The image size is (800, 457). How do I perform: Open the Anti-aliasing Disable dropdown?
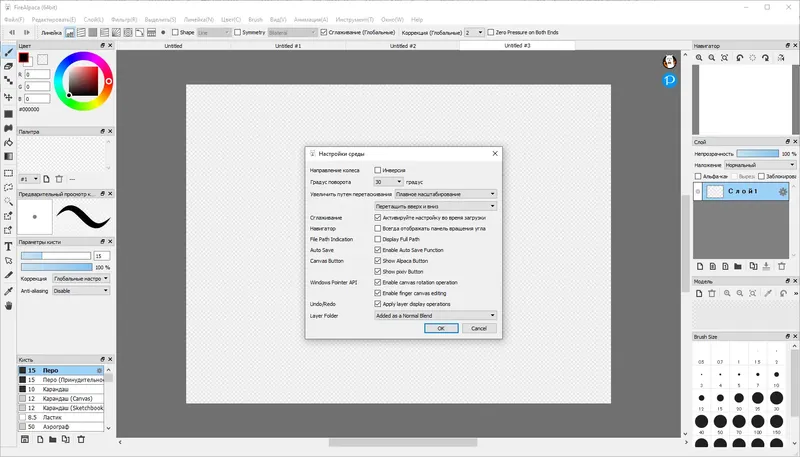coord(81,291)
